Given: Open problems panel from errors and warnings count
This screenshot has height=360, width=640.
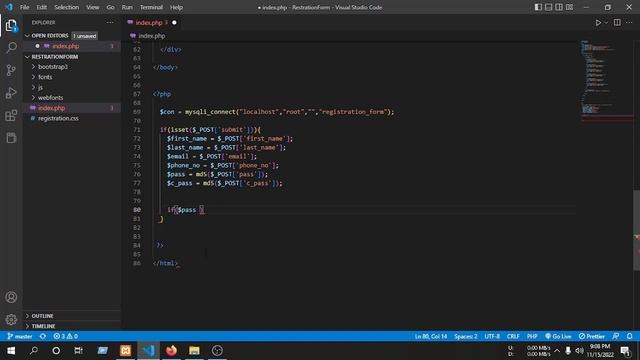Looking at the screenshot, I should (65, 336).
